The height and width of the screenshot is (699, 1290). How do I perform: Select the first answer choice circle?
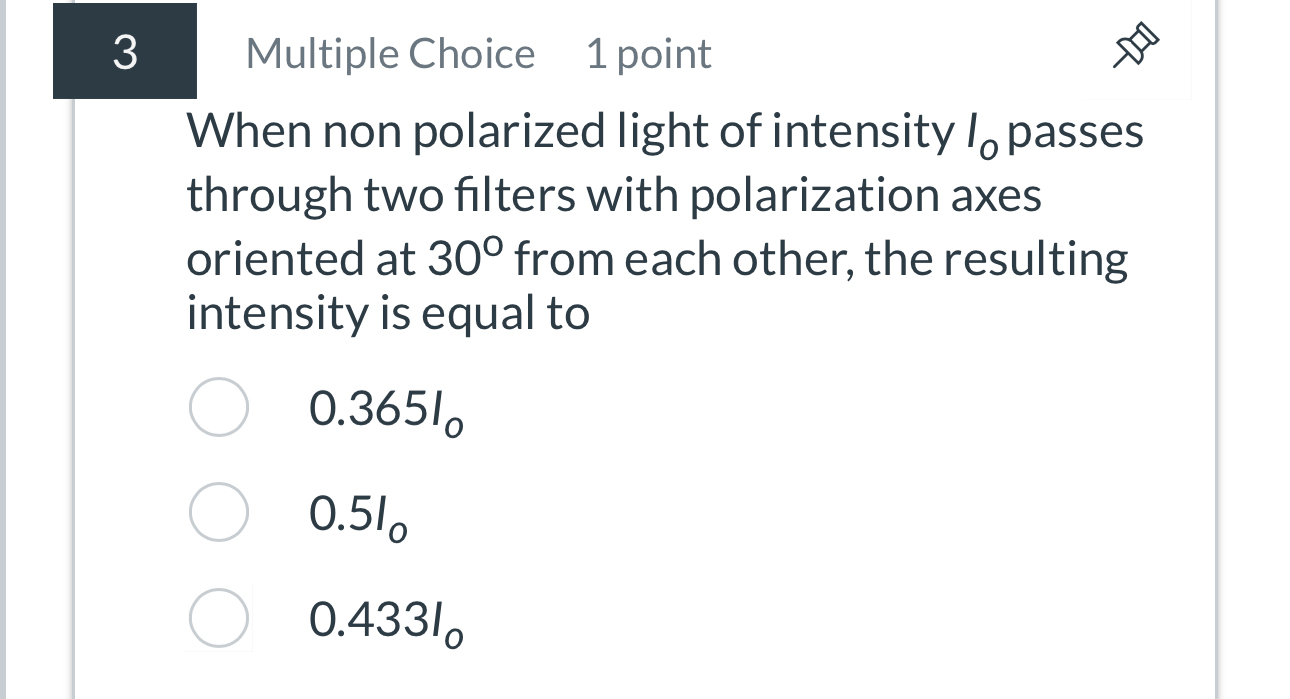point(218,406)
